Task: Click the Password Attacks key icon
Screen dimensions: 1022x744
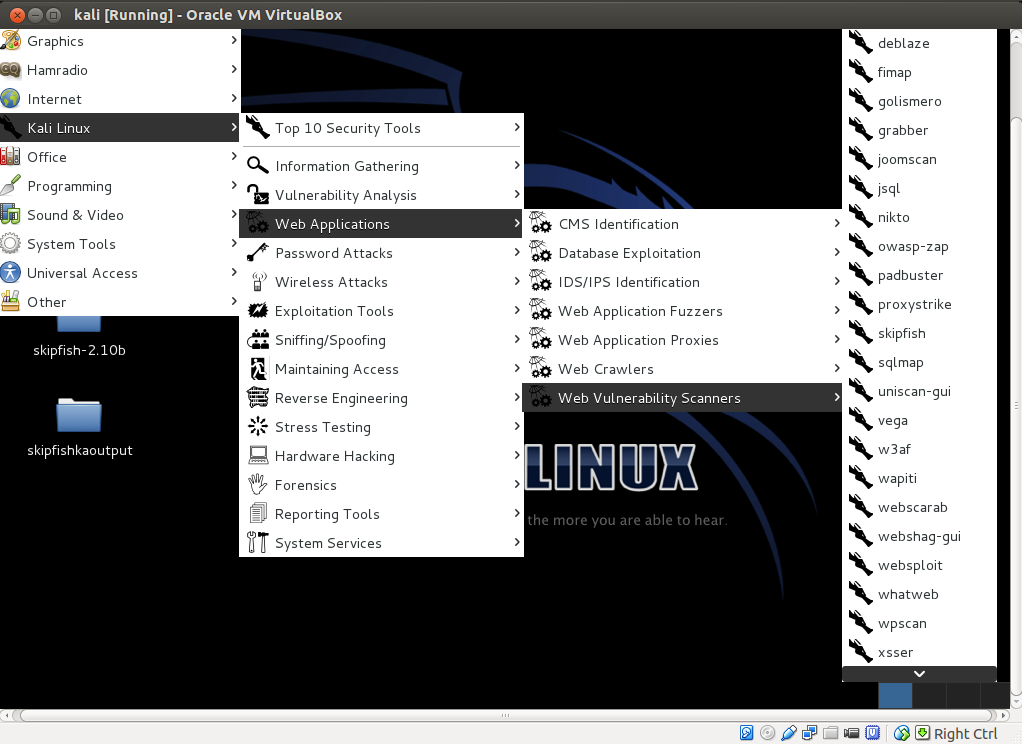Action: [x=258, y=252]
